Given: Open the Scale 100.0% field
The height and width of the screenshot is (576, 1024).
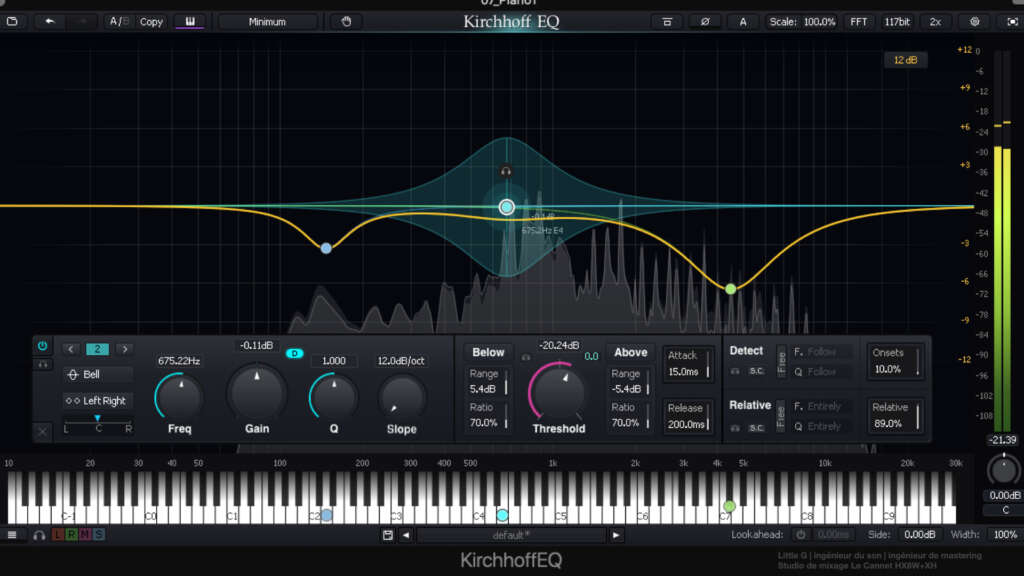Looking at the screenshot, I should [x=802, y=22].
